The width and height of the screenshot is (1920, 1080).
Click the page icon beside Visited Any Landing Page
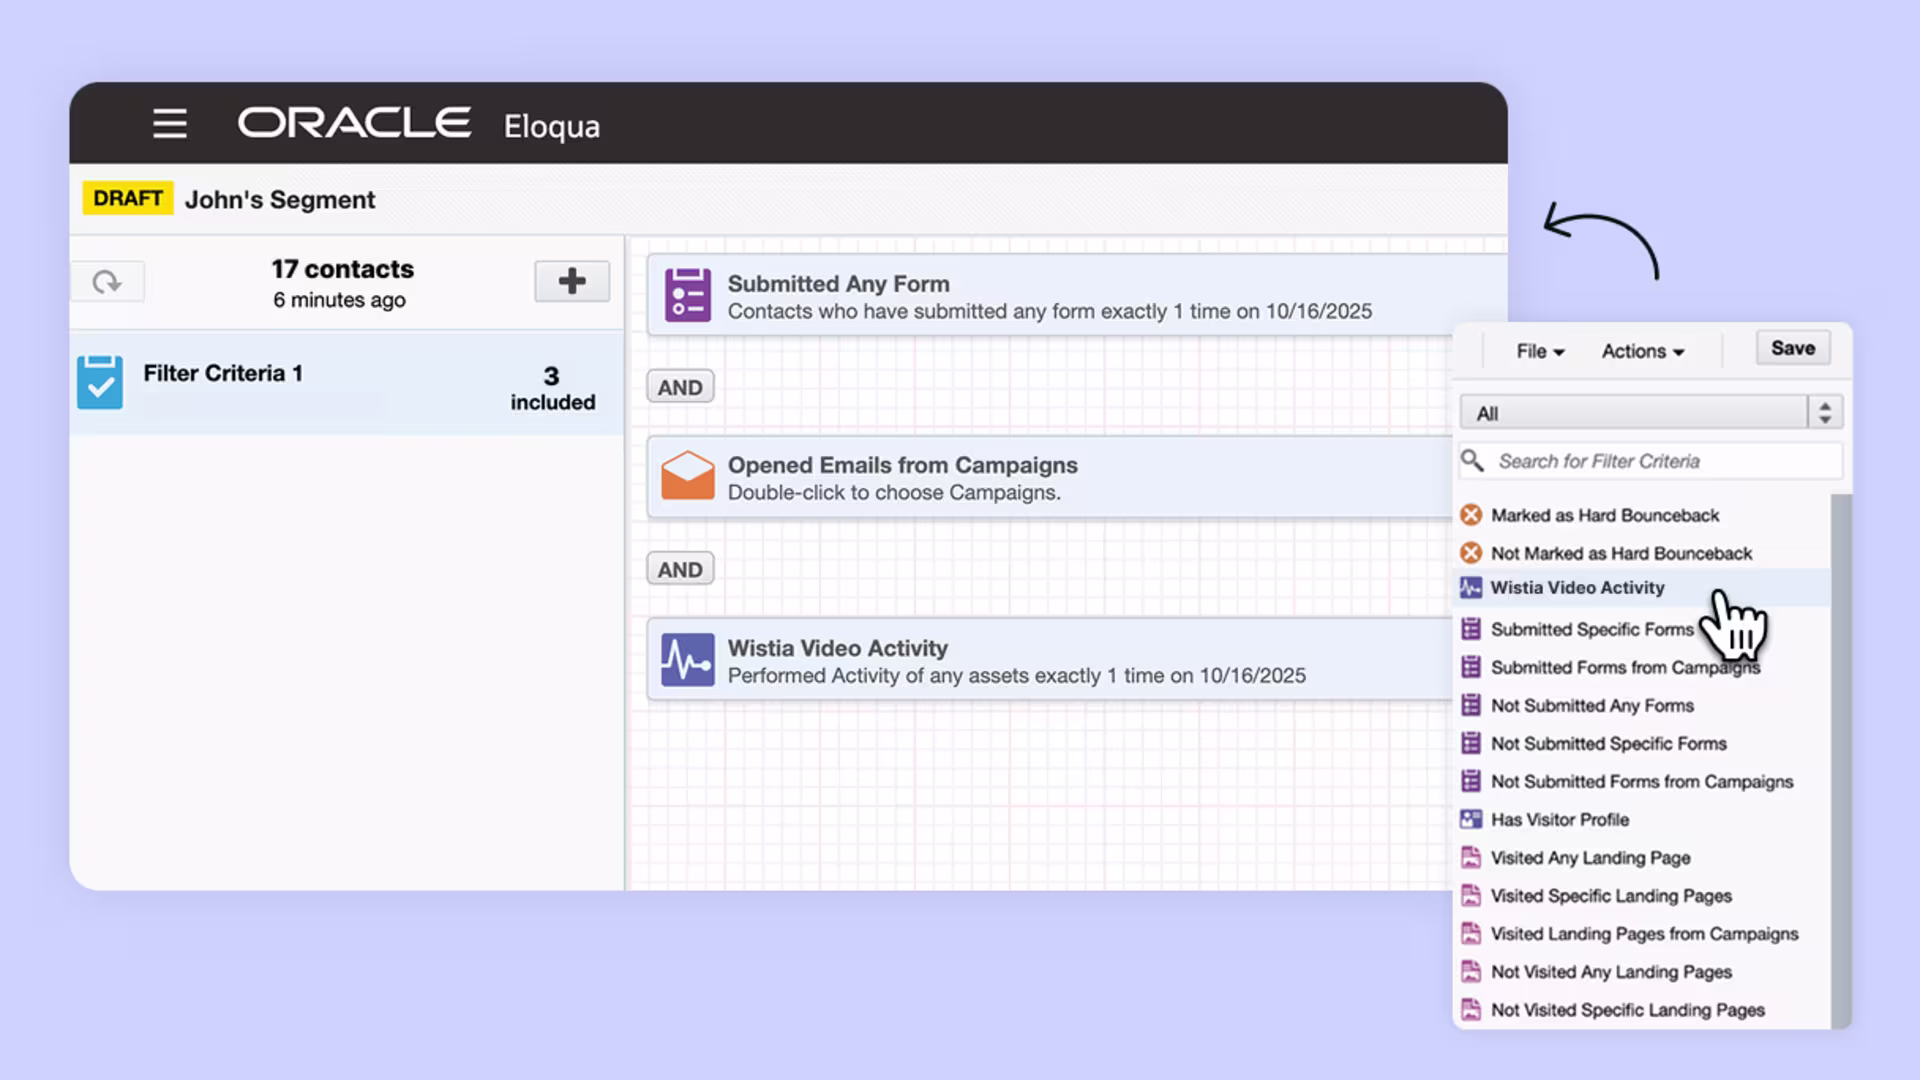pyautogui.click(x=1470, y=857)
